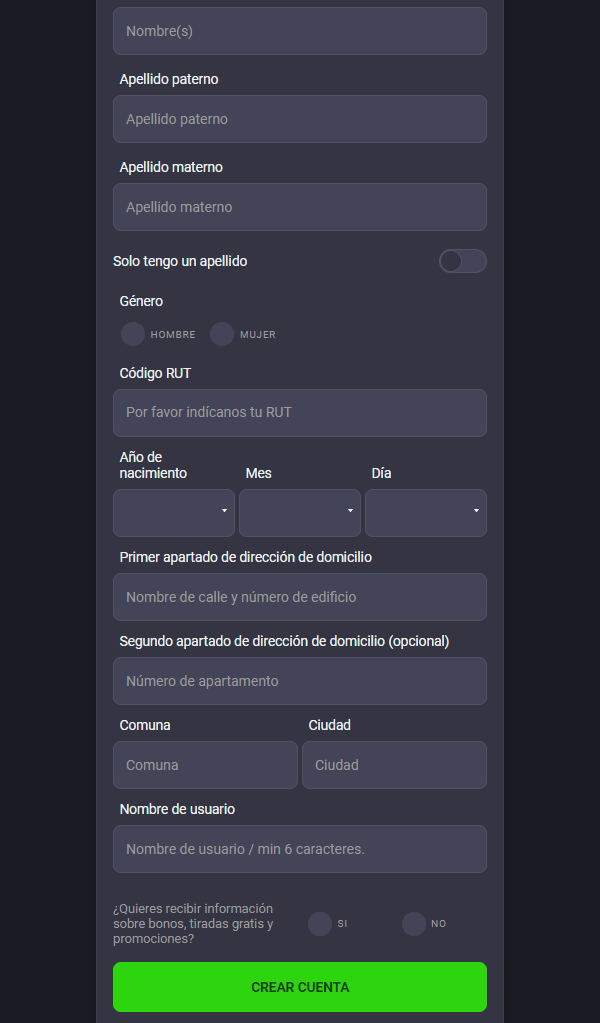Expand the Mes dropdown
The width and height of the screenshot is (600, 1023).
(x=300, y=513)
